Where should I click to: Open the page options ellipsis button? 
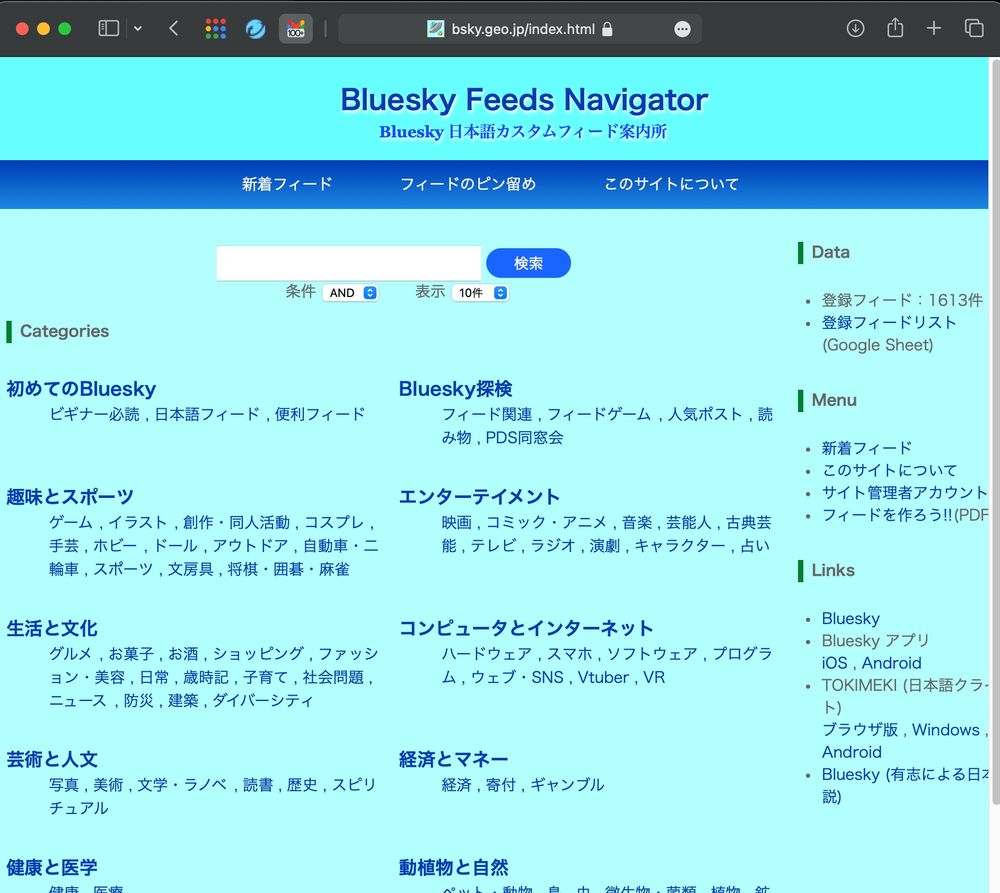682,29
